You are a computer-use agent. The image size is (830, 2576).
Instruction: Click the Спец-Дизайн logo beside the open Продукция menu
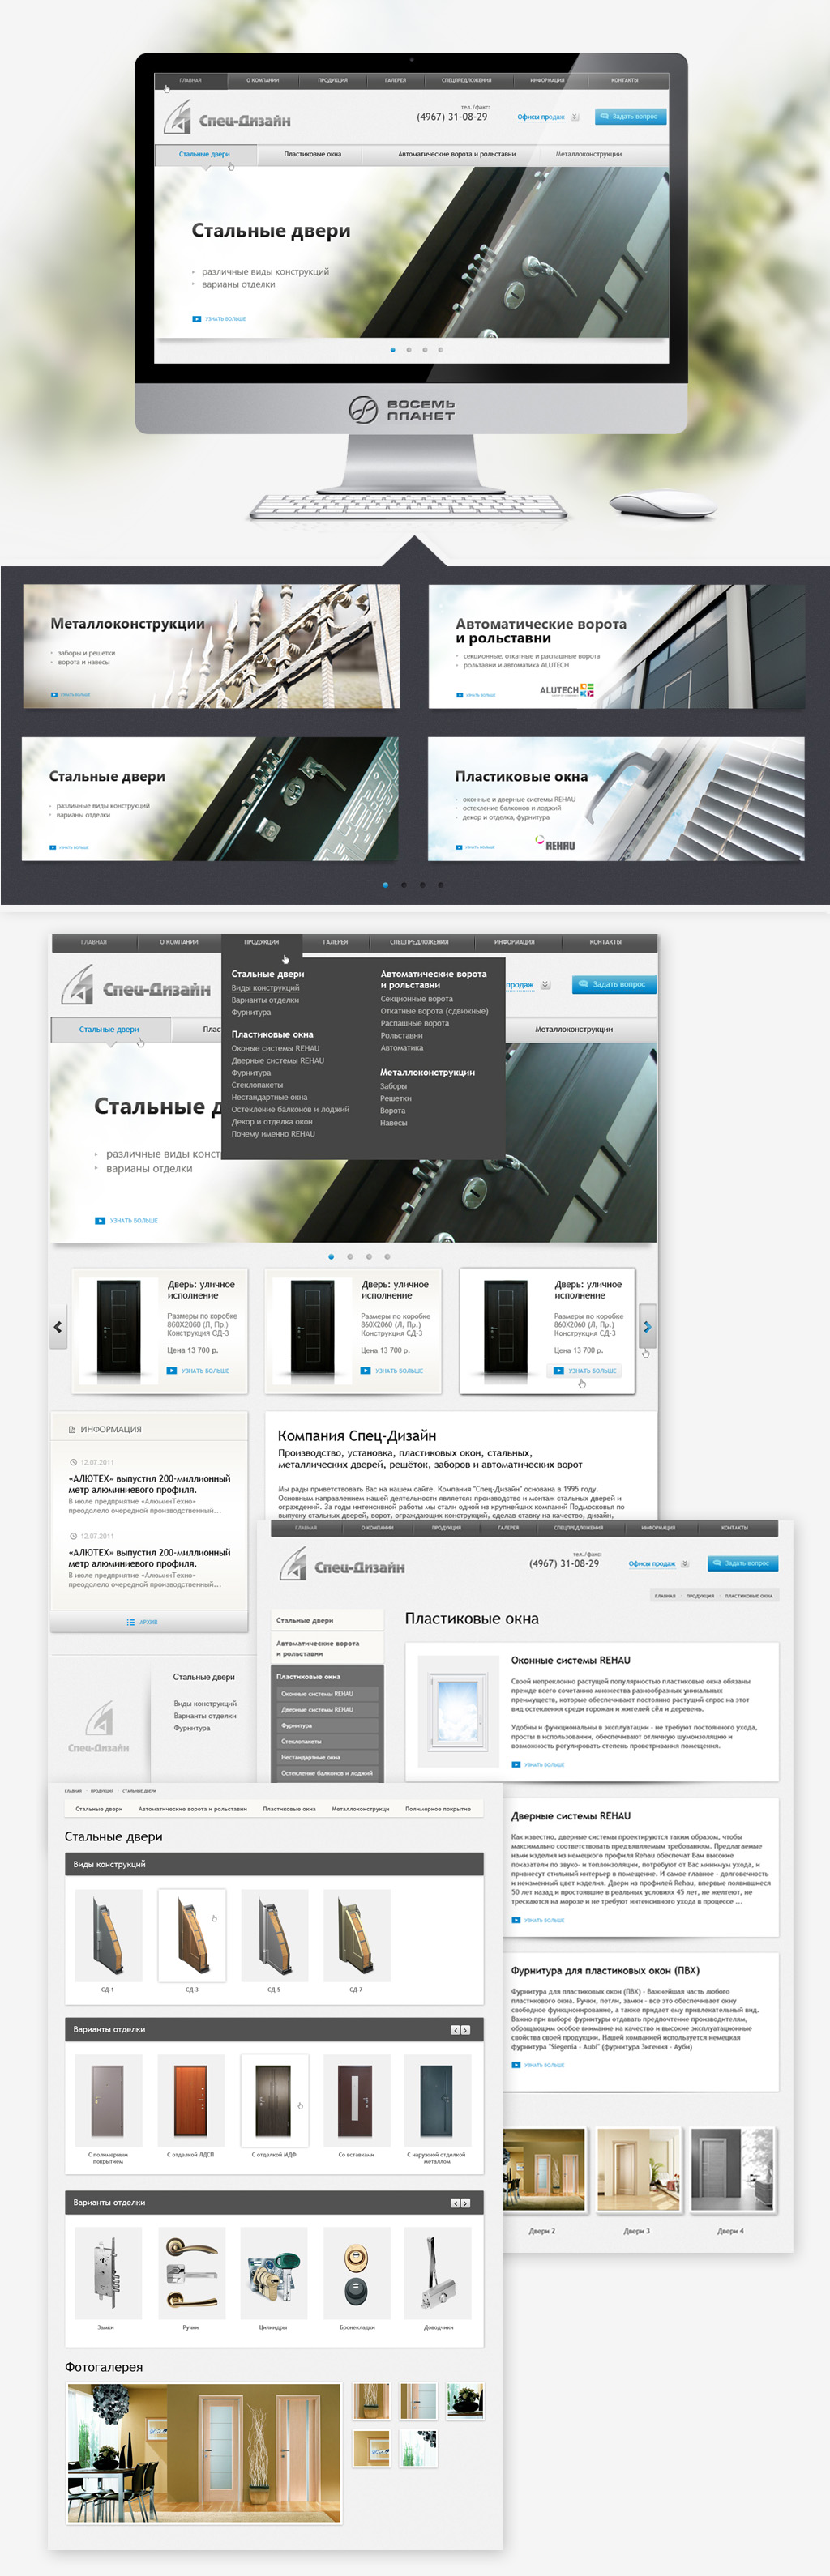(x=136, y=986)
